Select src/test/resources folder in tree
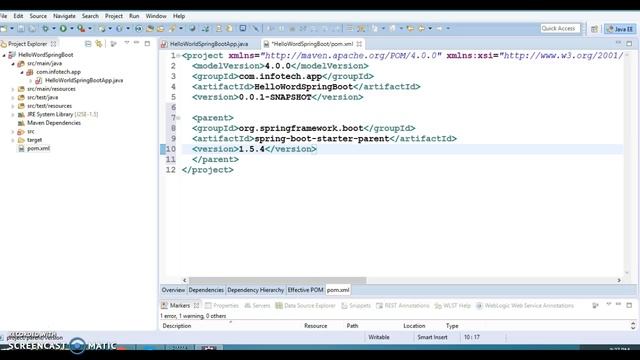Viewport: 640px width, 360px height. (49, 106)
